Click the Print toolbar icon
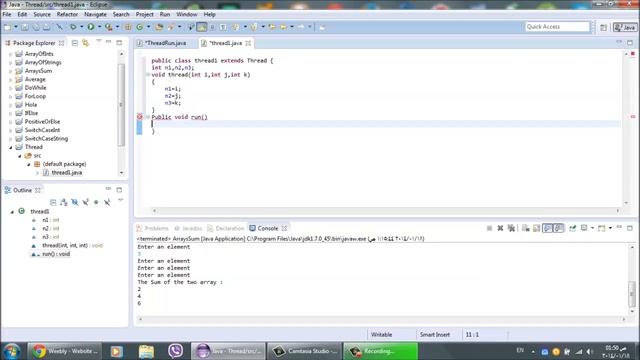Viewport: 640px width, 360px height. tap(47, 27)
